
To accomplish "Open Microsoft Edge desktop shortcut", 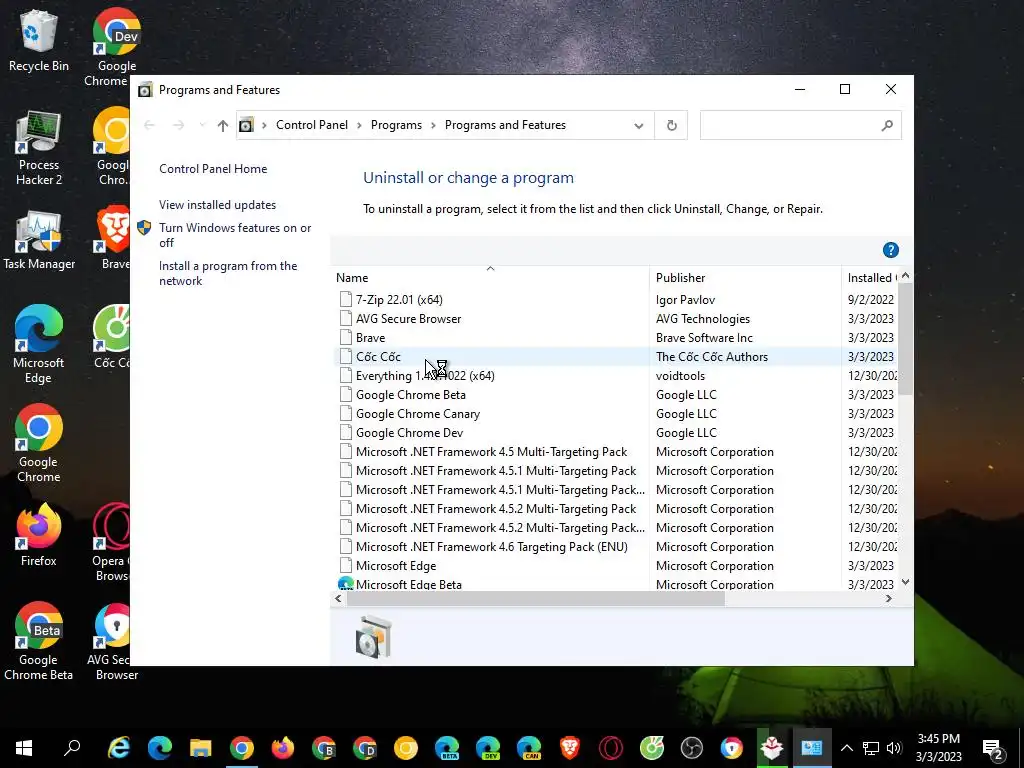I will (39, 344).
